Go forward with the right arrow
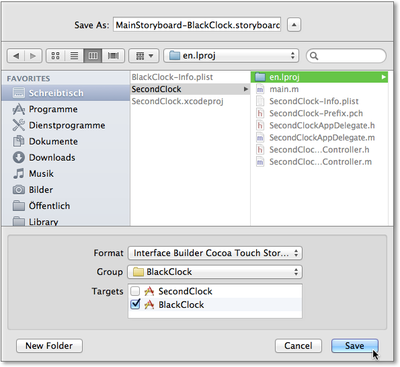Screen dimensions: 400x367 tap(33, 56)
